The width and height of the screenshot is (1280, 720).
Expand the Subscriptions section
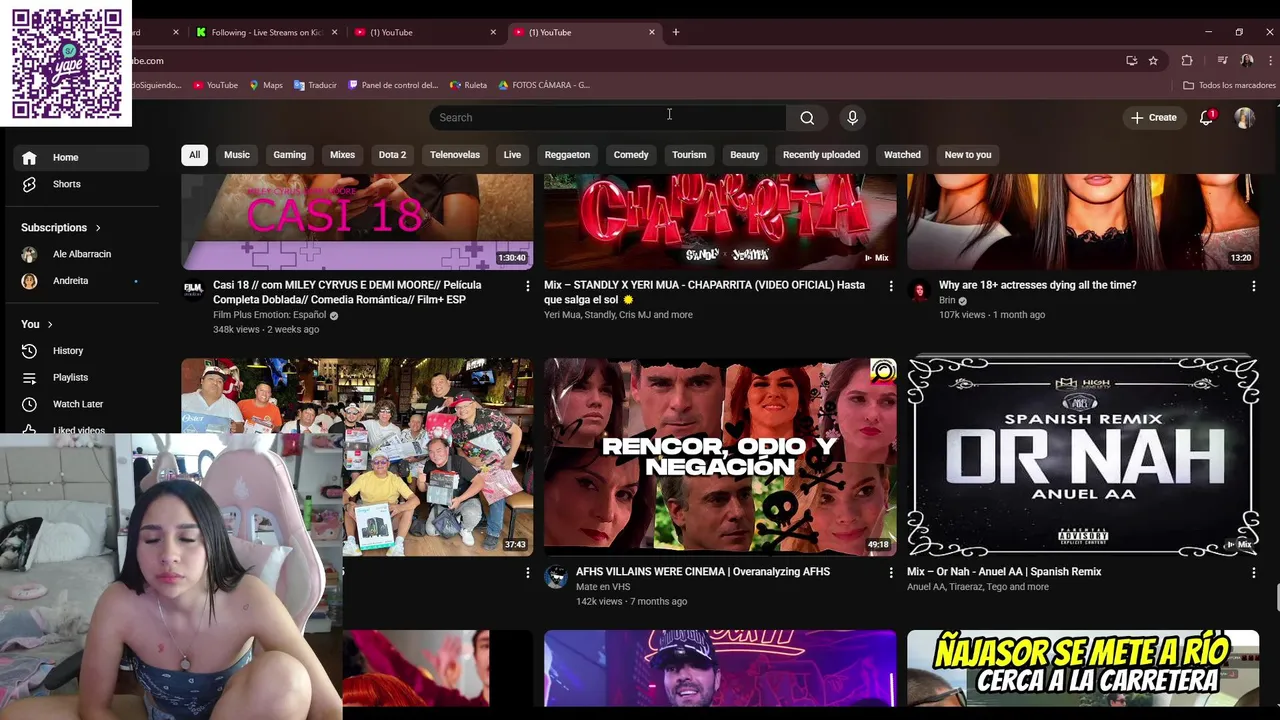pyautogui.click(x=61, y=228)
